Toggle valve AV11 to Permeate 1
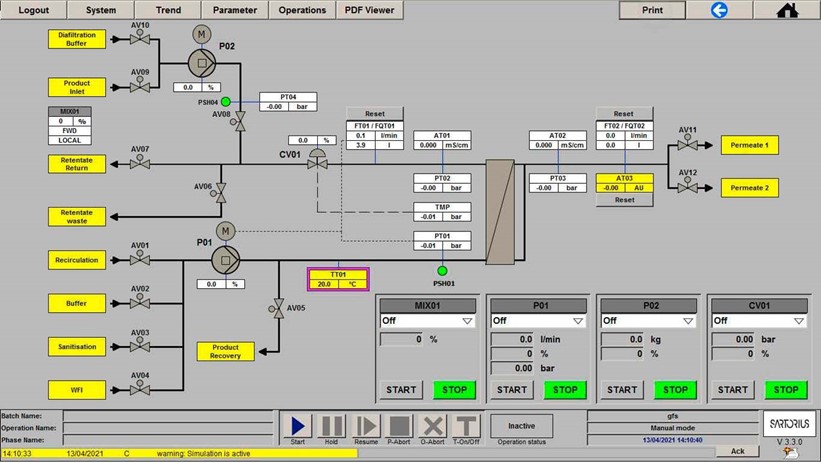The width and height of the screenshot is (821, 463). 687,145
